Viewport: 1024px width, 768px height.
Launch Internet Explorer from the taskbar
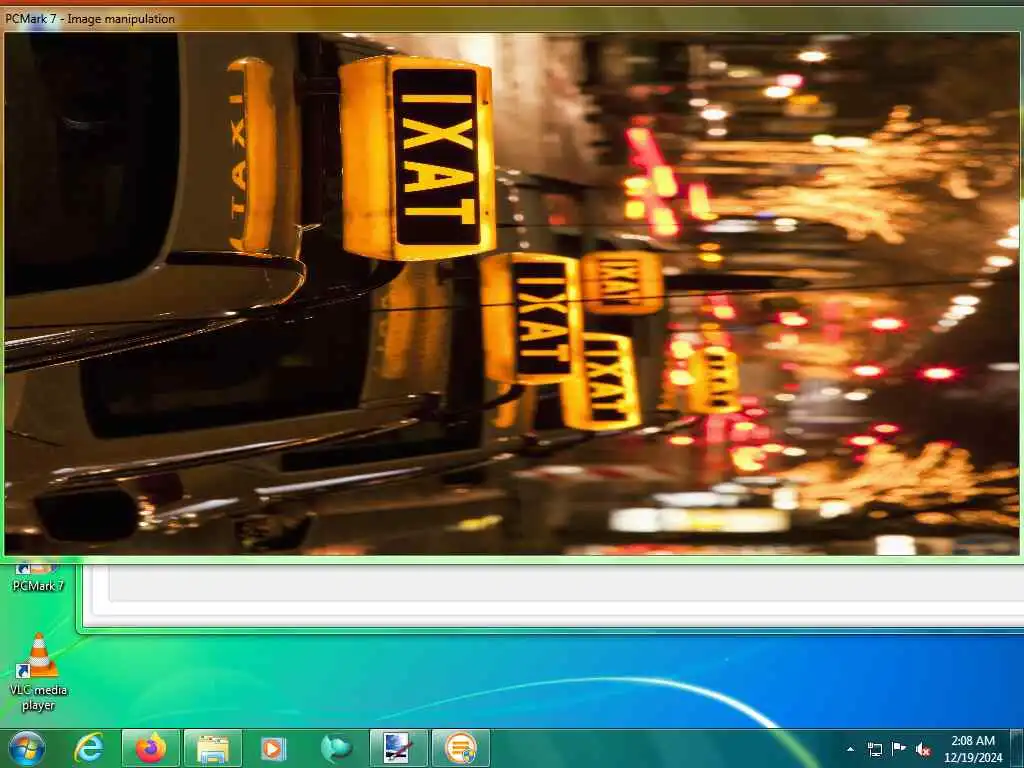89,748
